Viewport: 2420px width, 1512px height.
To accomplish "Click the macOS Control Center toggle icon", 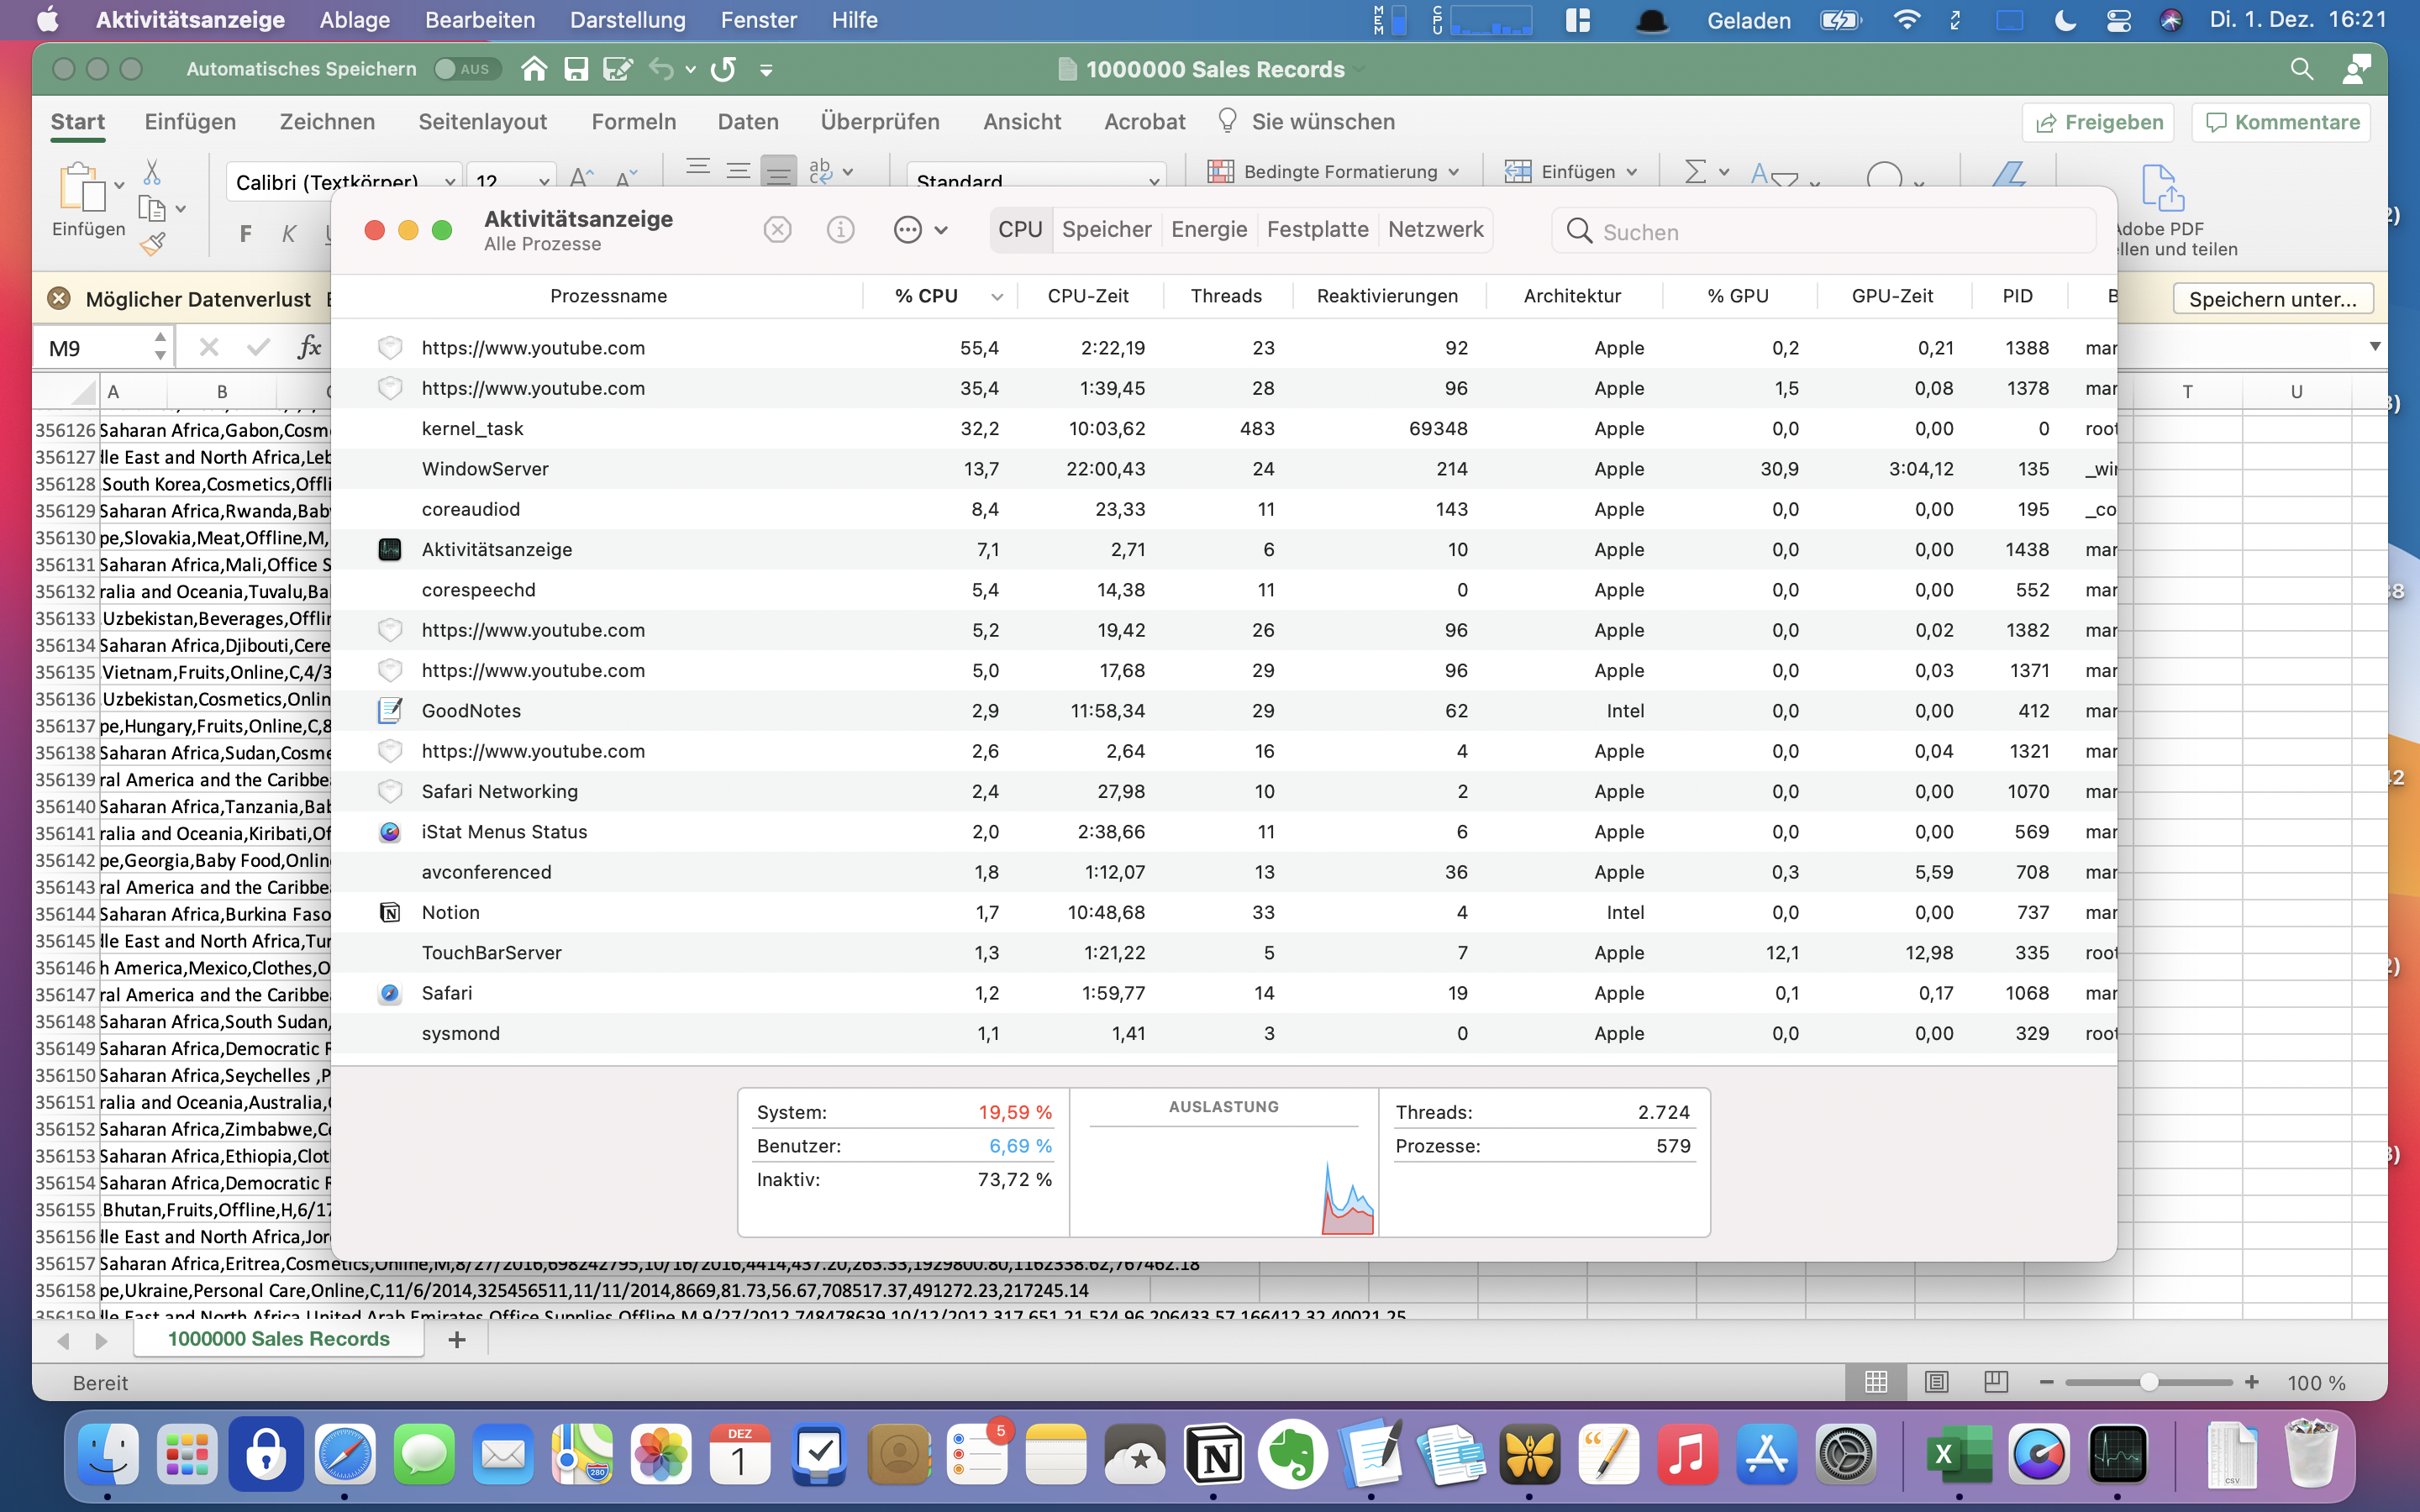I will click(x=2118, y=20).
